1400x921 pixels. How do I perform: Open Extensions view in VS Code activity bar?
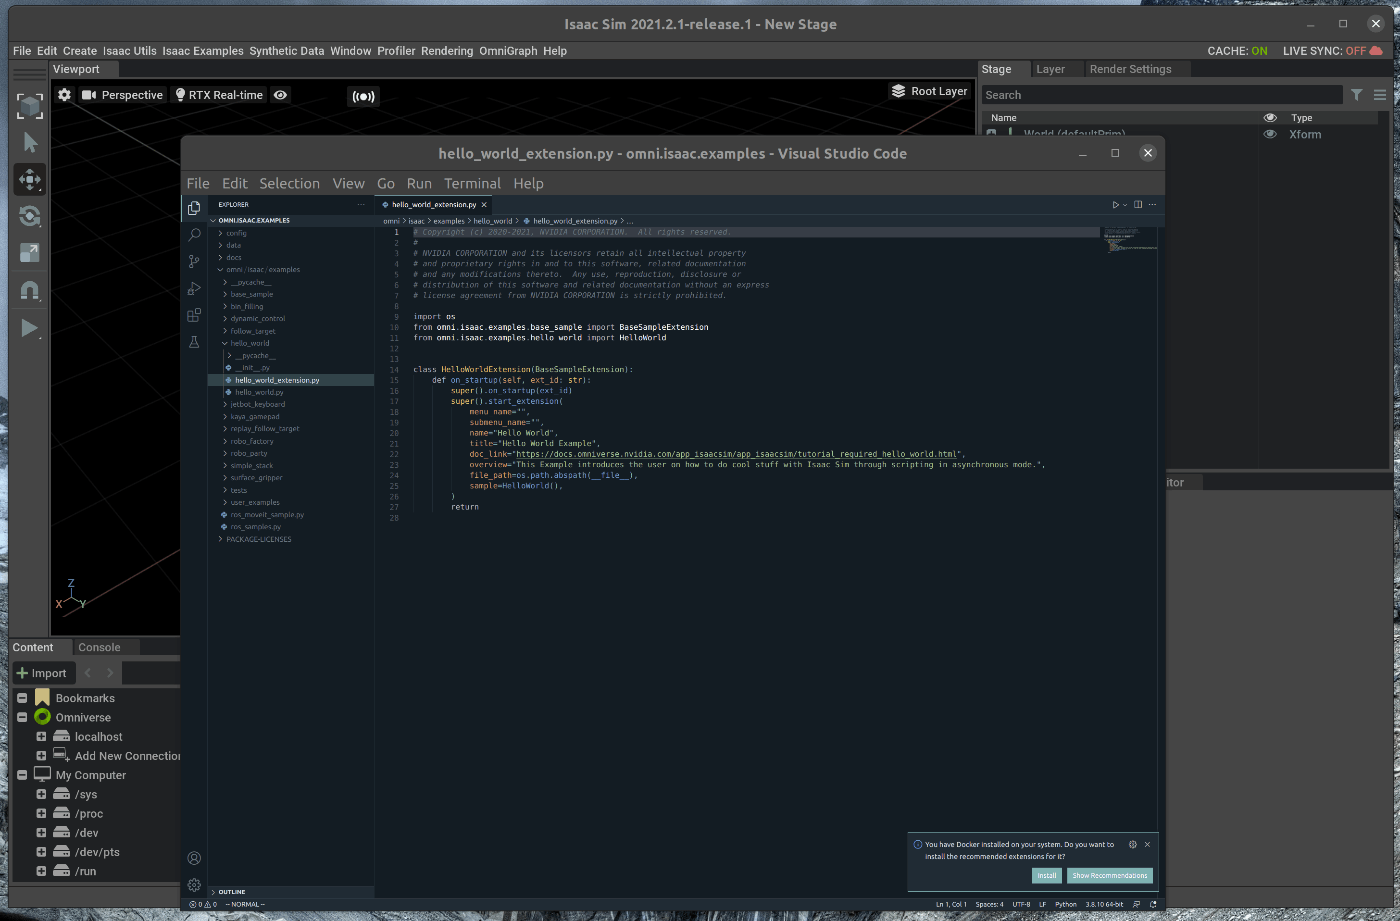click(x=194, y=315)
